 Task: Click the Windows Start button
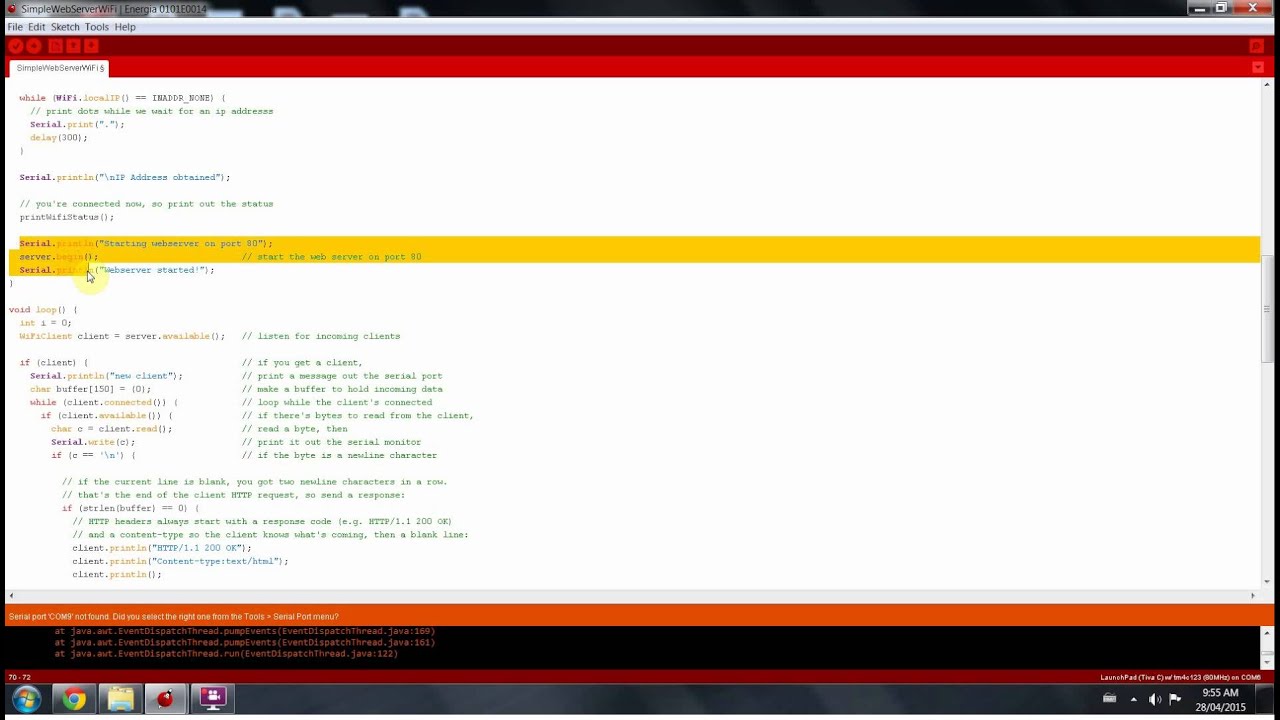[x=26, y=699]
